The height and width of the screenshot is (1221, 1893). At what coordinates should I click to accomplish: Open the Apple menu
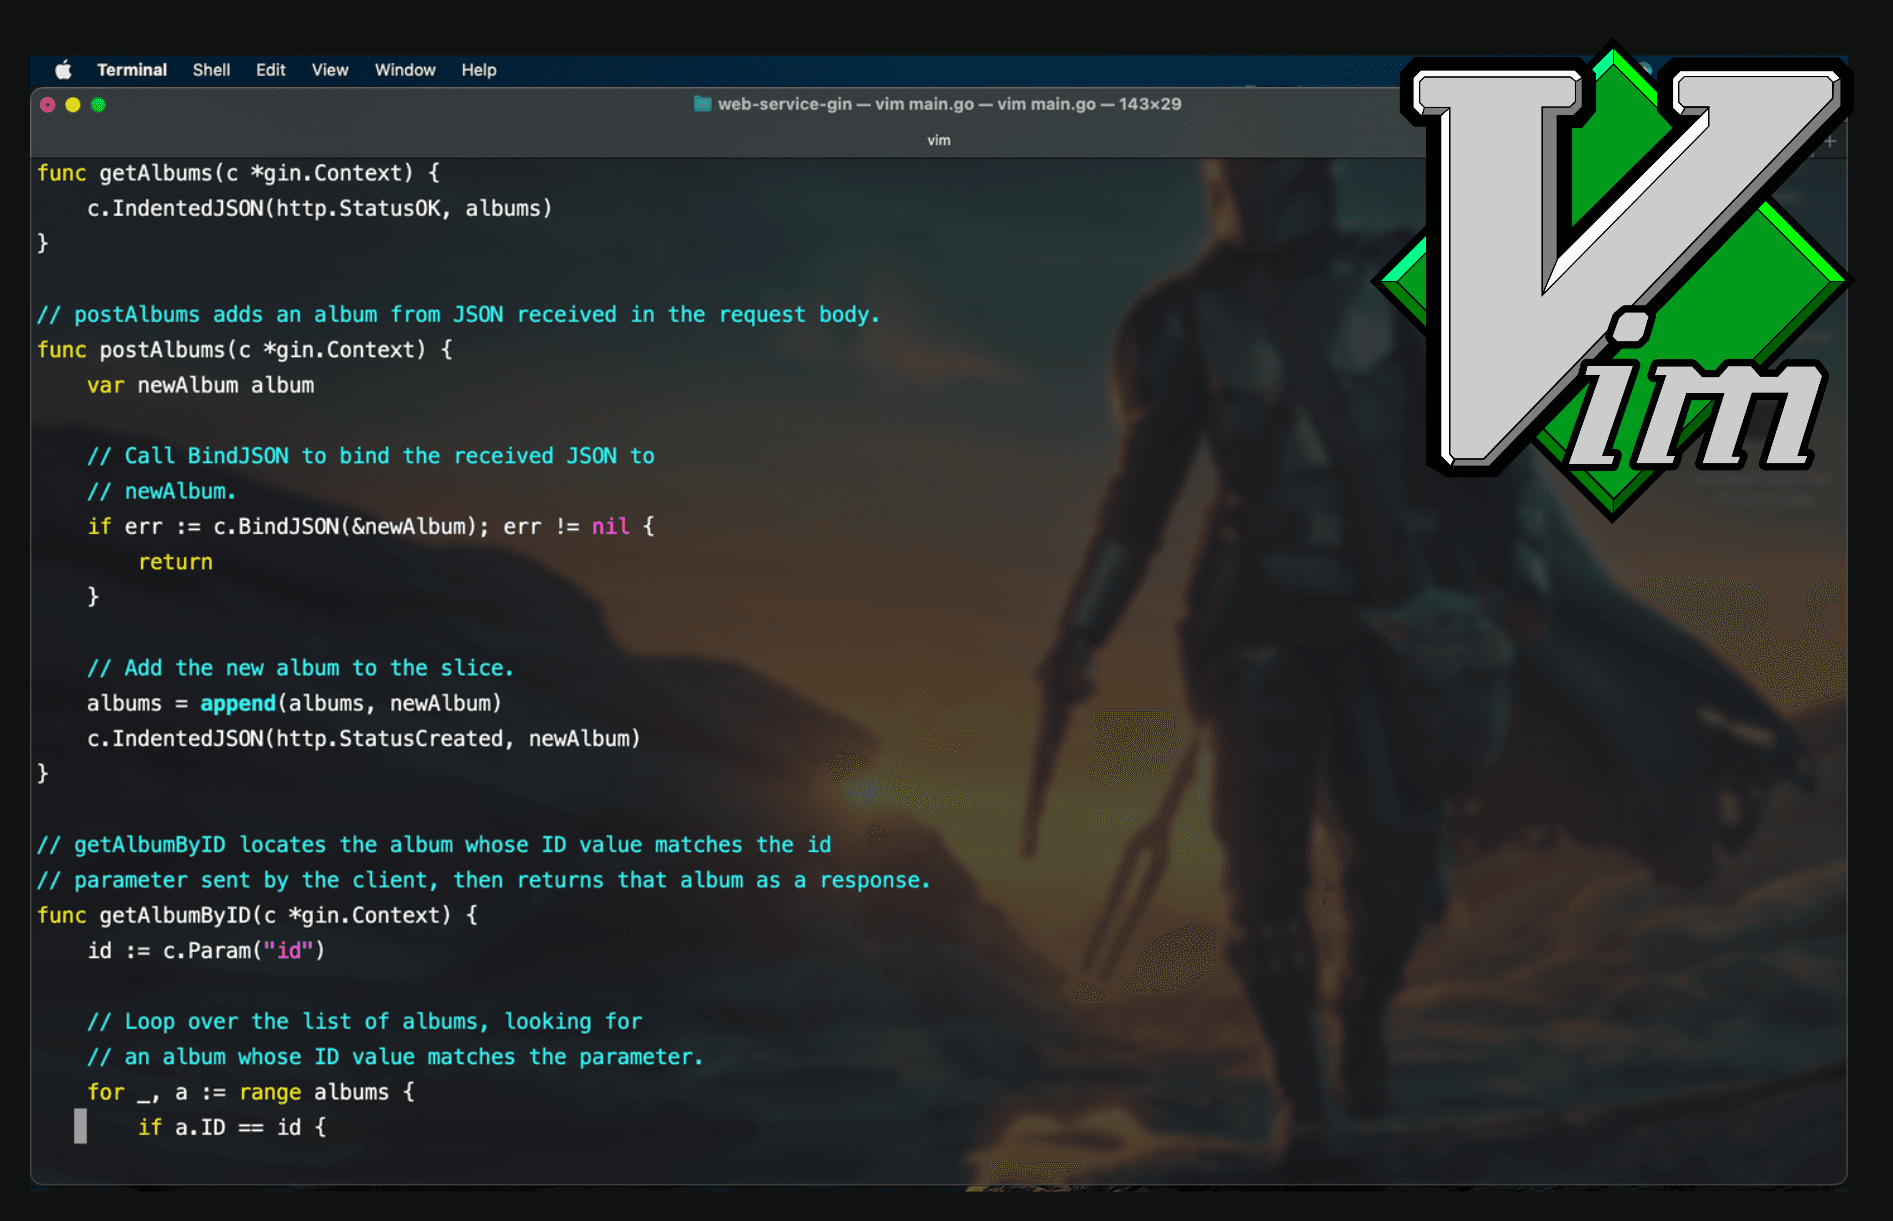63,70
